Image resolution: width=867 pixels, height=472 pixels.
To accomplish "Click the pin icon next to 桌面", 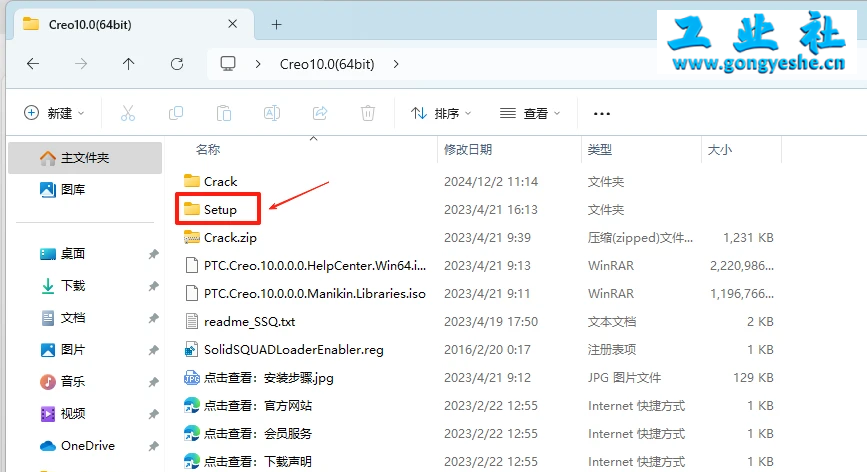I will tap(153, 254).
